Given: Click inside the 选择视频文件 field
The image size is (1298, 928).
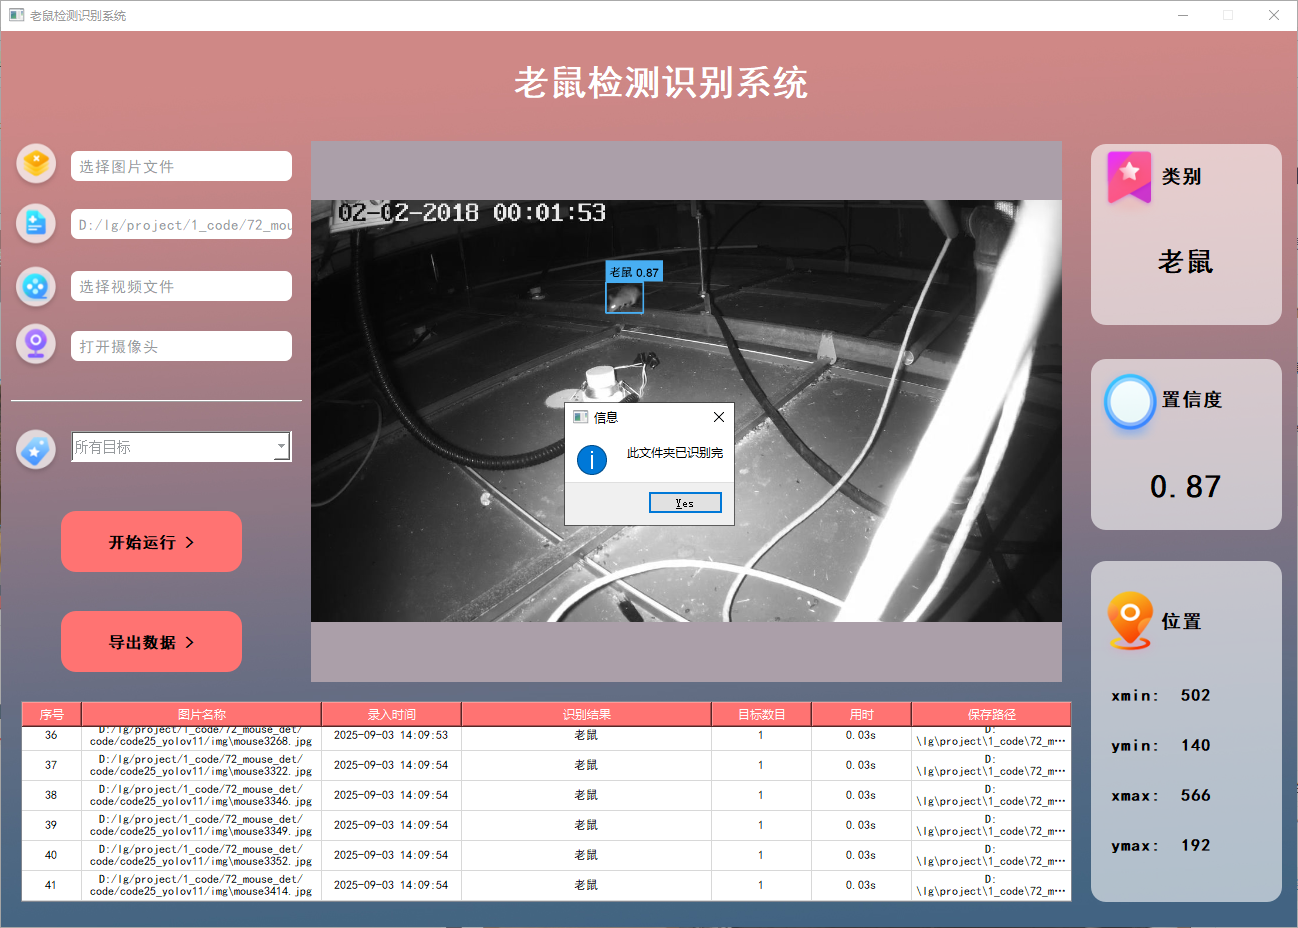Looking at the screenshot, I should point(181,286).
